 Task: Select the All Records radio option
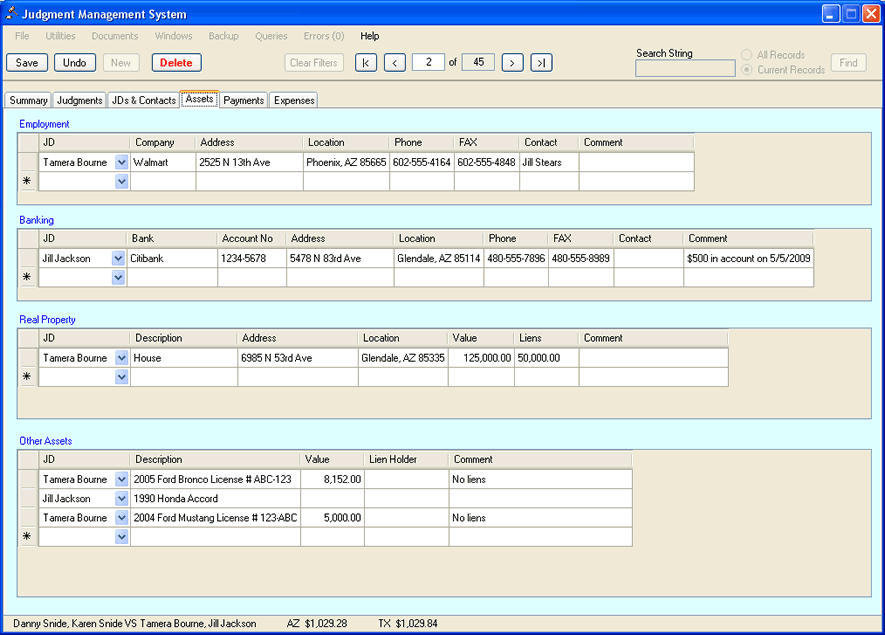tap(747, 55)
